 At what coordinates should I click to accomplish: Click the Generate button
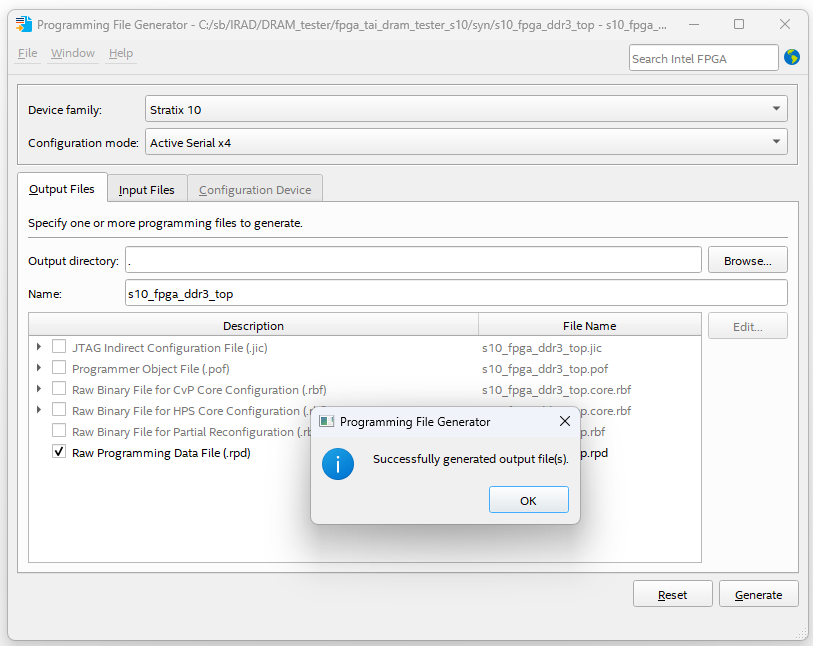click(758, 593)
